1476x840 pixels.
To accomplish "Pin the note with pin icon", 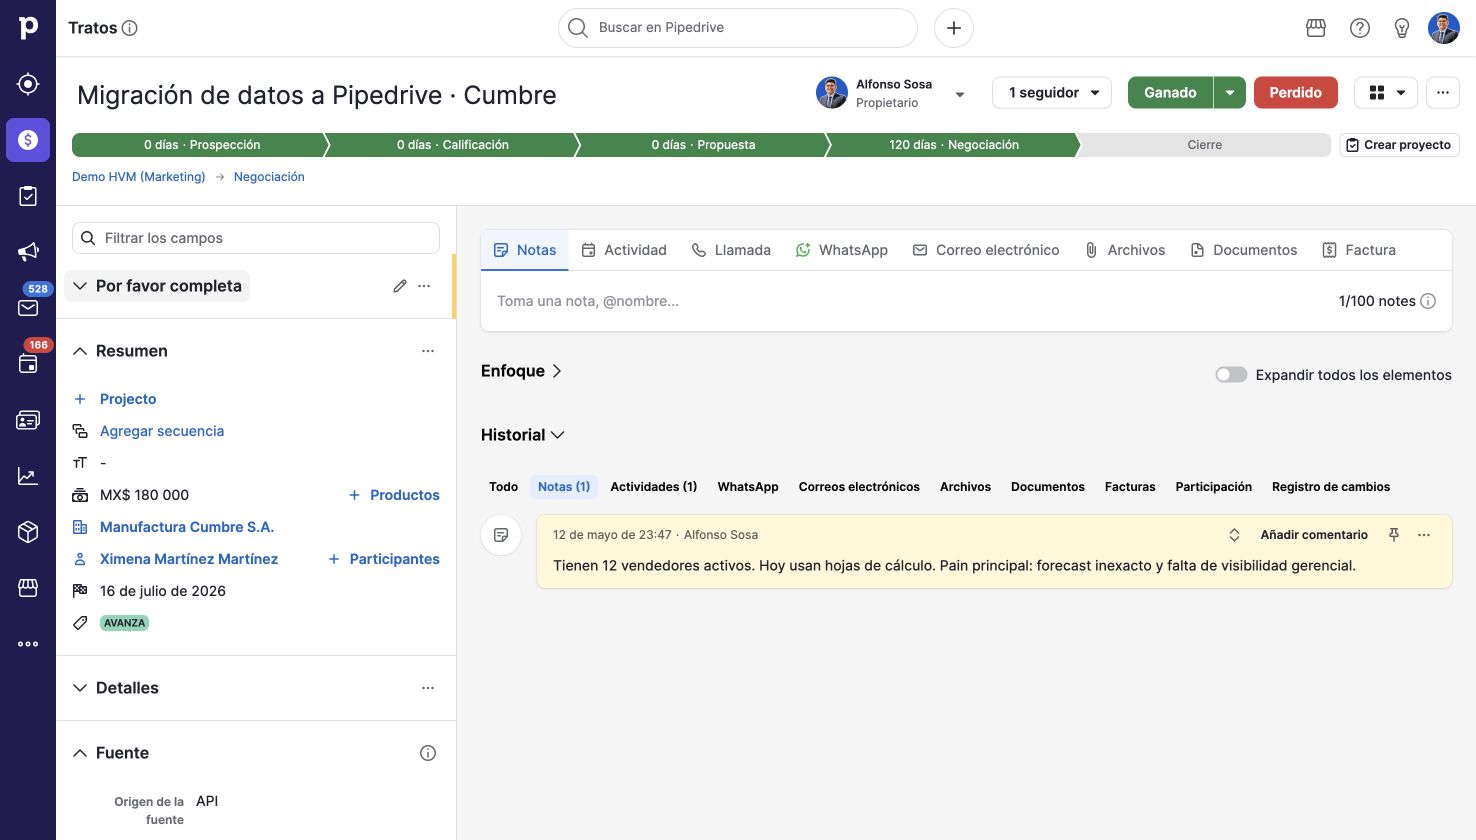I will coord(1394,535).
